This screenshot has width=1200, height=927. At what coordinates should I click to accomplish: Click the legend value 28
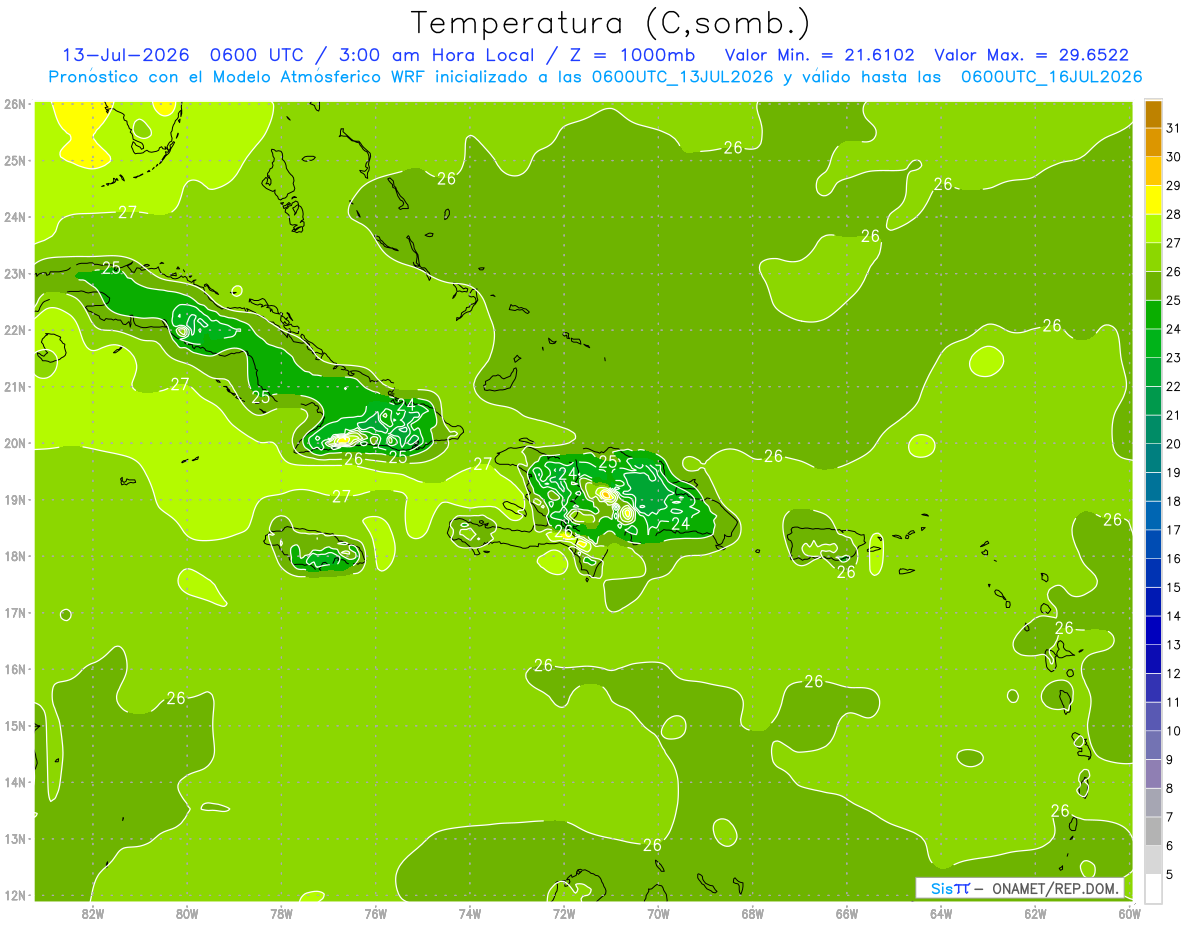(x=1174, y=214)
